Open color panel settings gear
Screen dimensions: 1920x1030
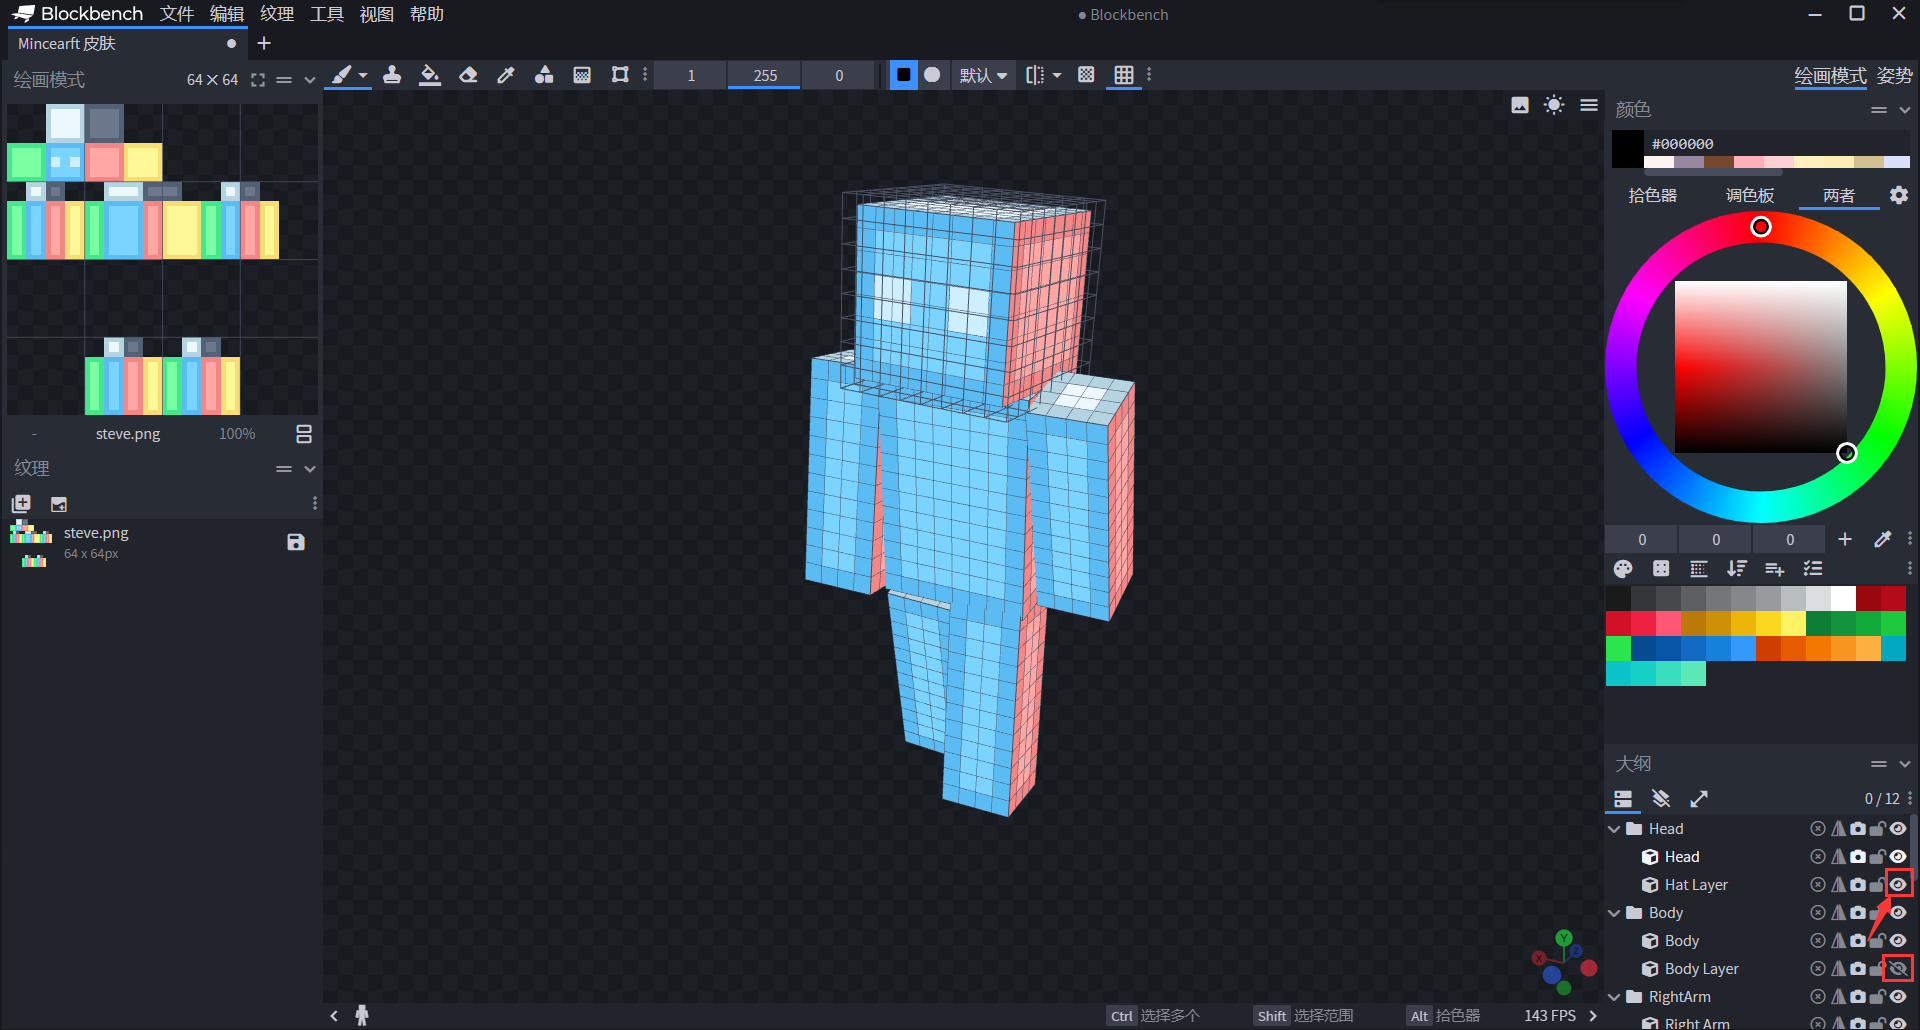[x=1899, y=195]
